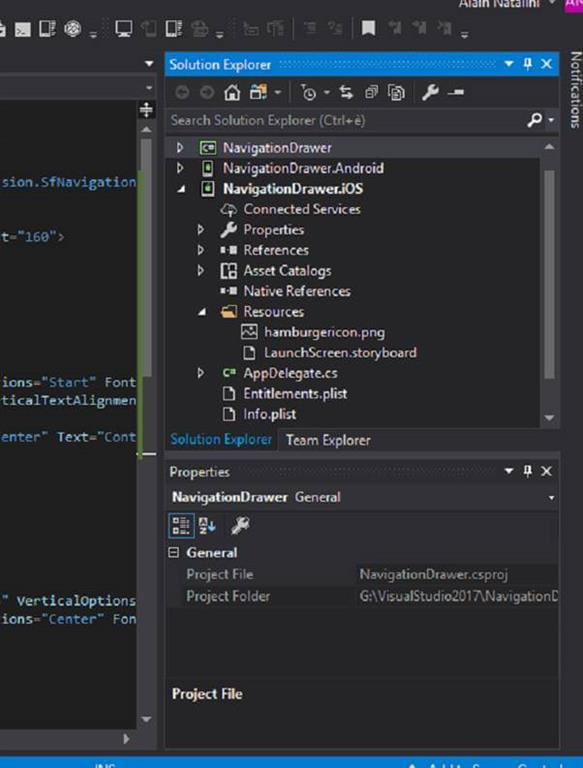The width and height of the screenshot is (583, 768).
Task: Click the Preview Selected Items icon
Action: tap(456, 92)
